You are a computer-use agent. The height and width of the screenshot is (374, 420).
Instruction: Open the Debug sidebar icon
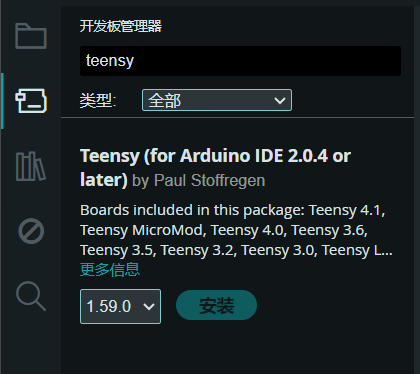[x=31, y=231]
